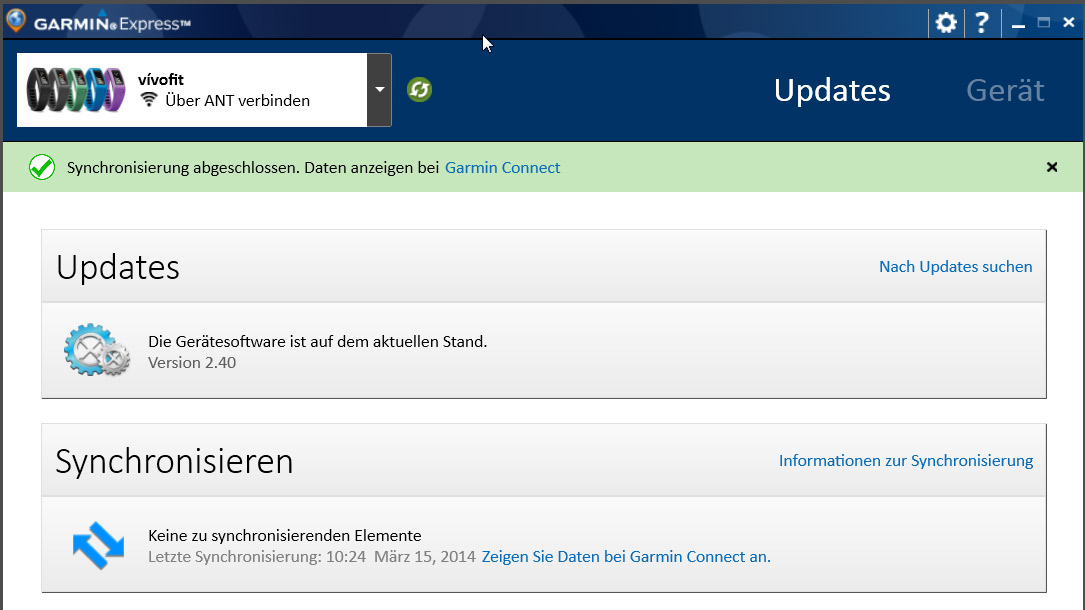The width and height of the screenshot is (1085, 610).
Task: Expand the vívofit device dropdown arrow
Action: click(x=379, y=90)
